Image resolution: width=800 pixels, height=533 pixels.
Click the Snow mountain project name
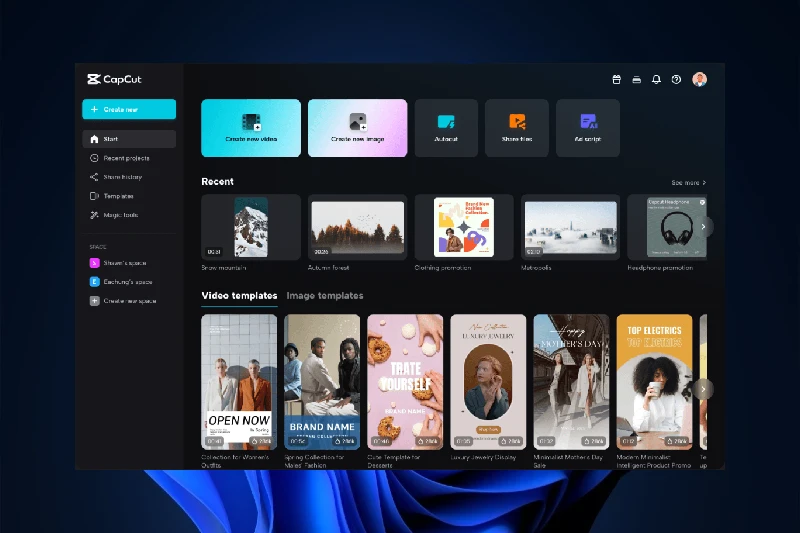224,268
